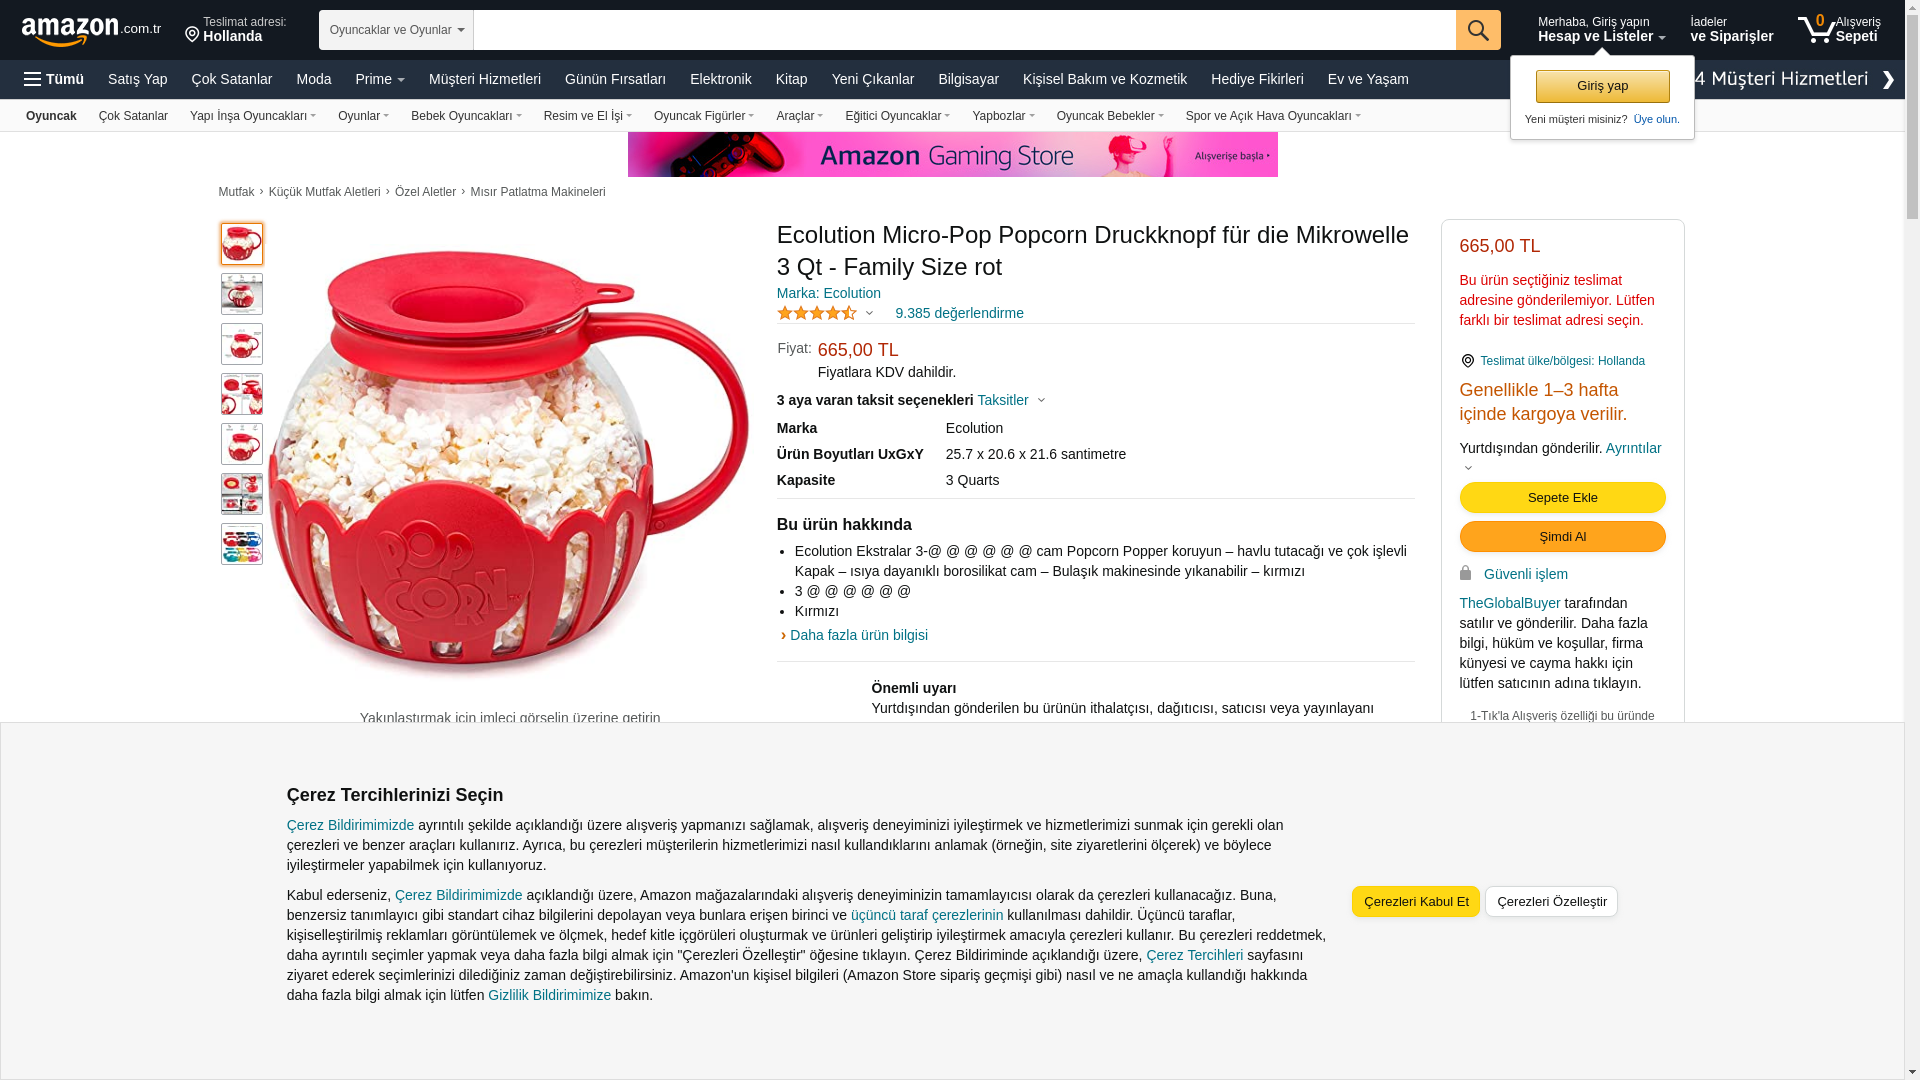1920x1080 pixels.
Task: Click the Şimdi Al button
Action: point(1562,536)
